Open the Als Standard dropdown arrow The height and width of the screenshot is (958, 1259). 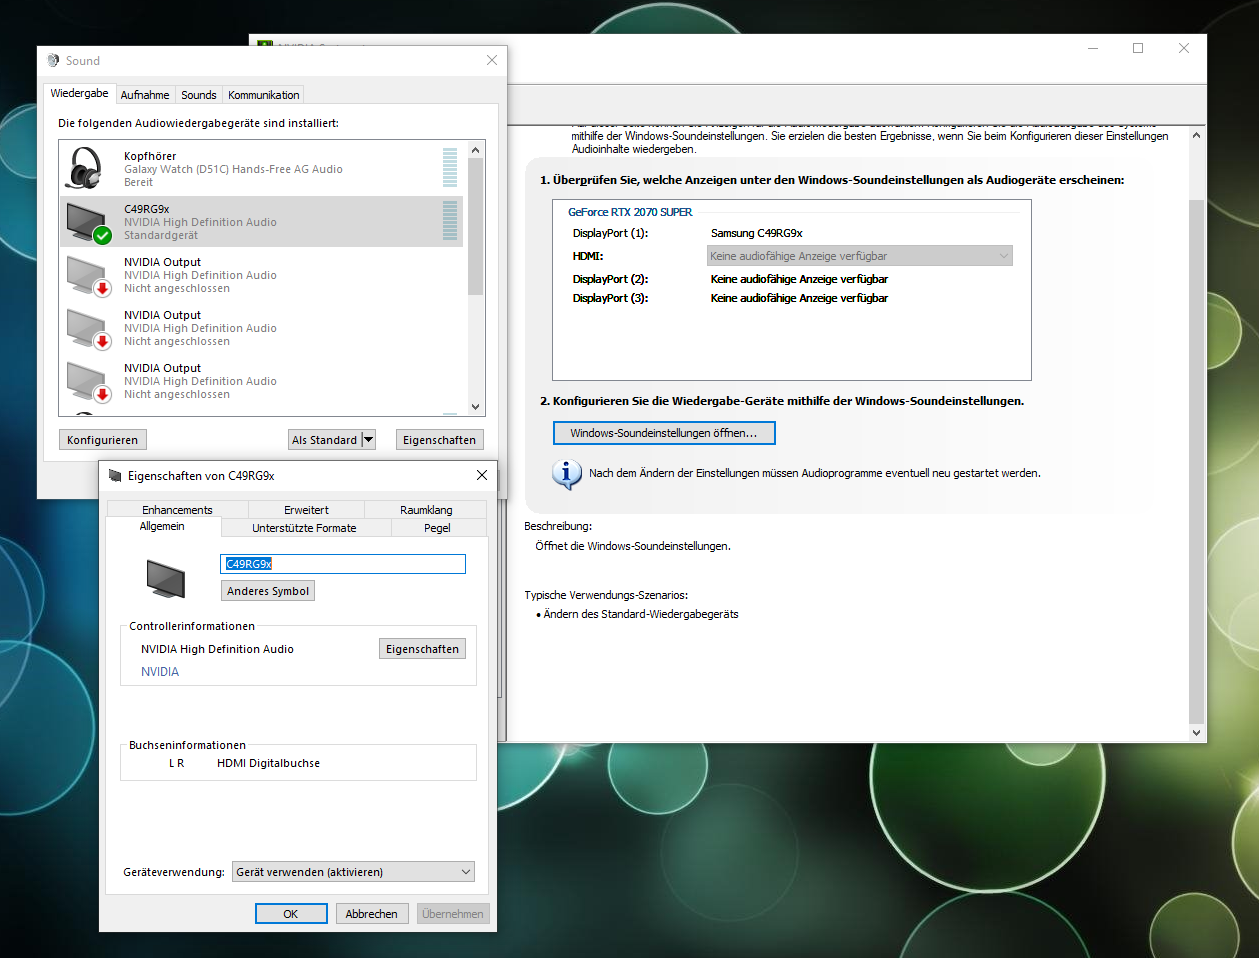coord(368,440)
